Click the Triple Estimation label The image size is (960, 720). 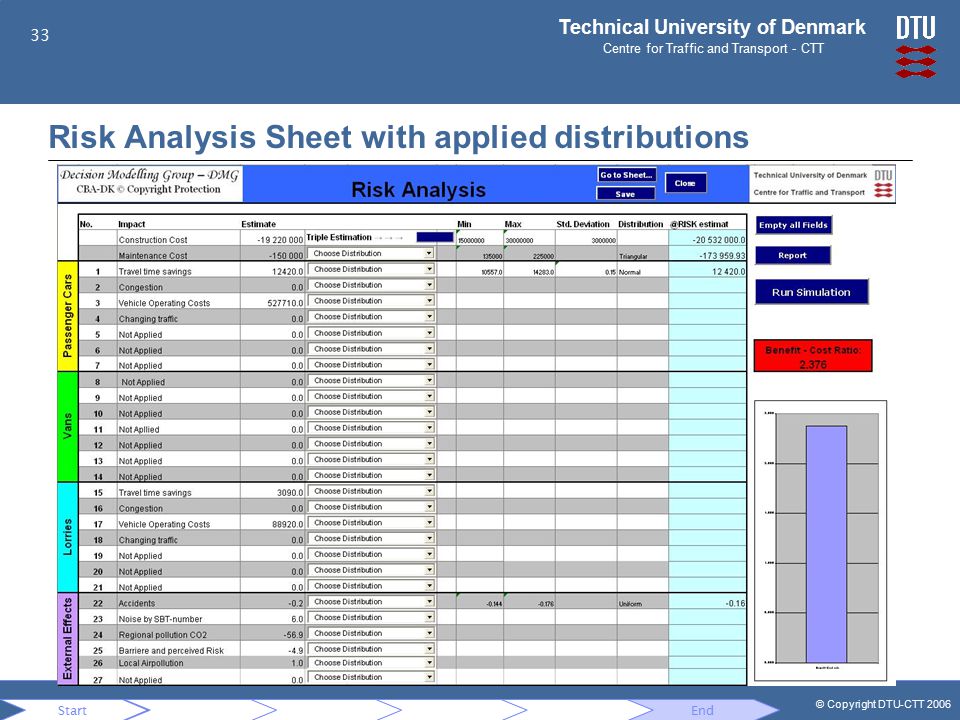(339, 238)
